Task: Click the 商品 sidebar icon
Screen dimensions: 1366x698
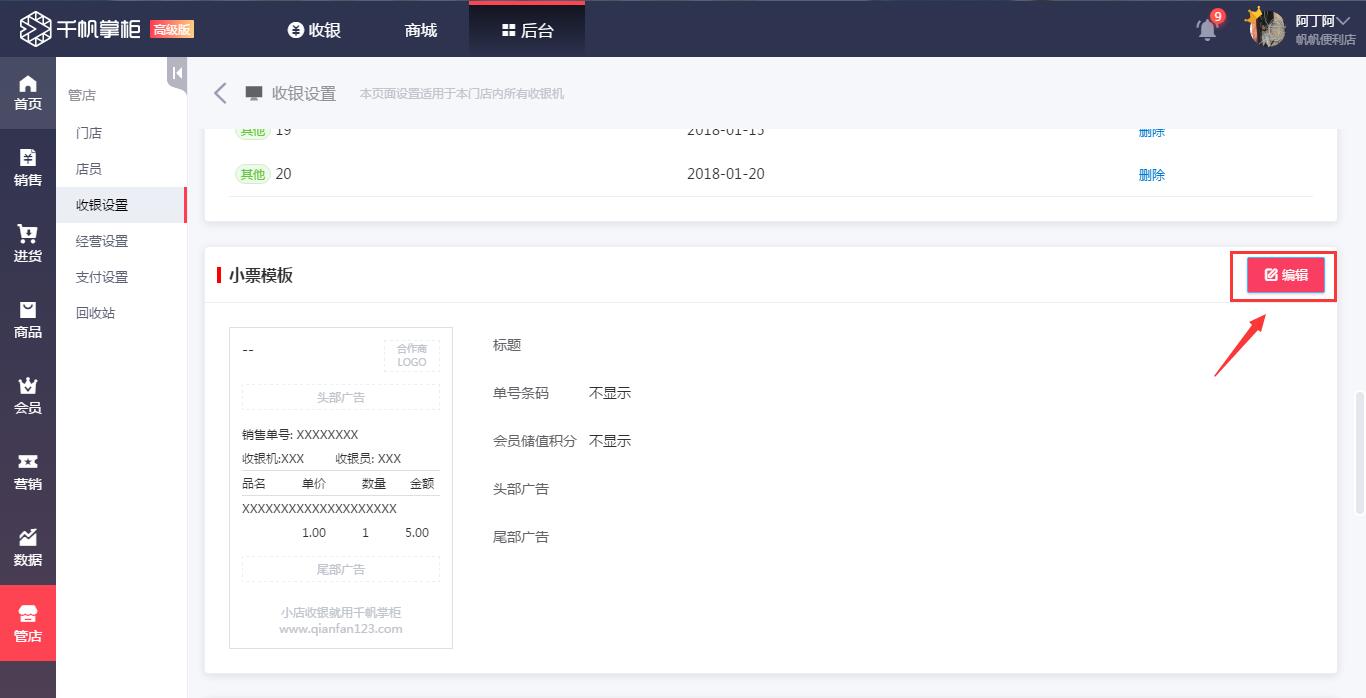Action: pos(27,318)
